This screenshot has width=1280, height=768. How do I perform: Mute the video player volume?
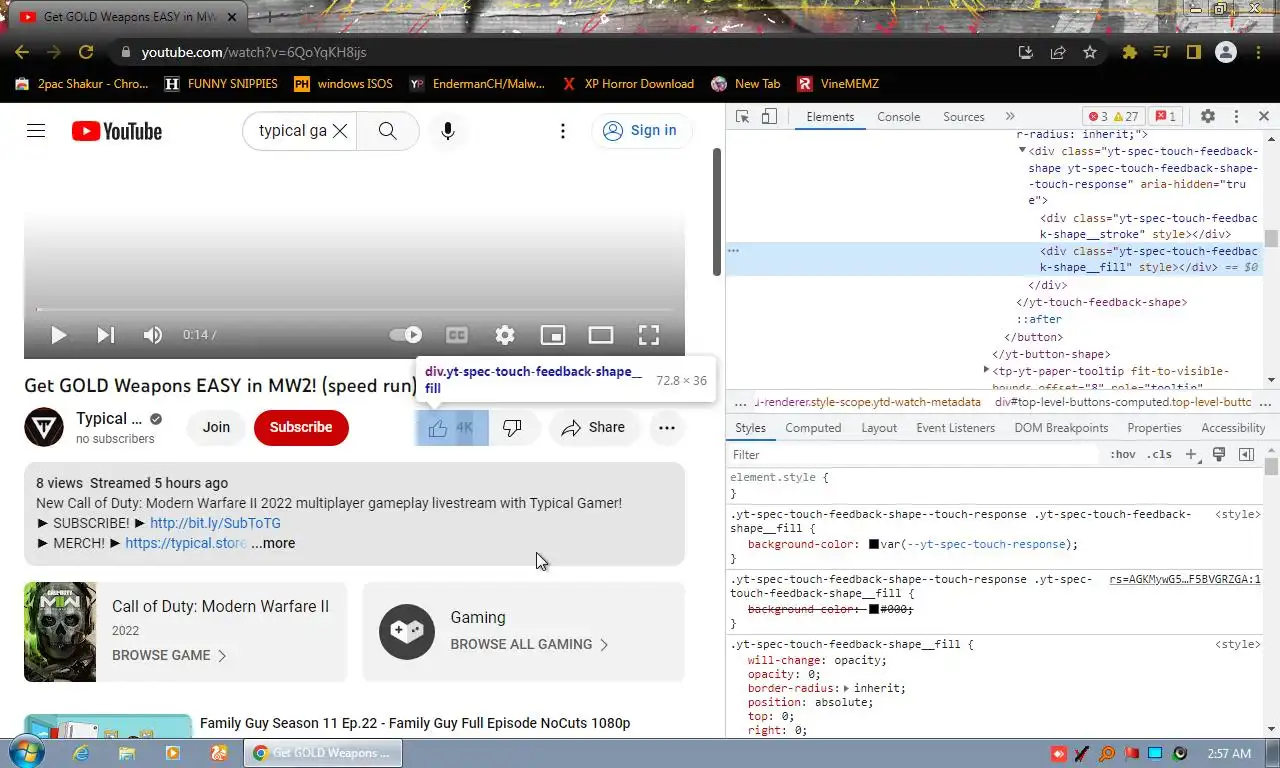coord(153,335)
